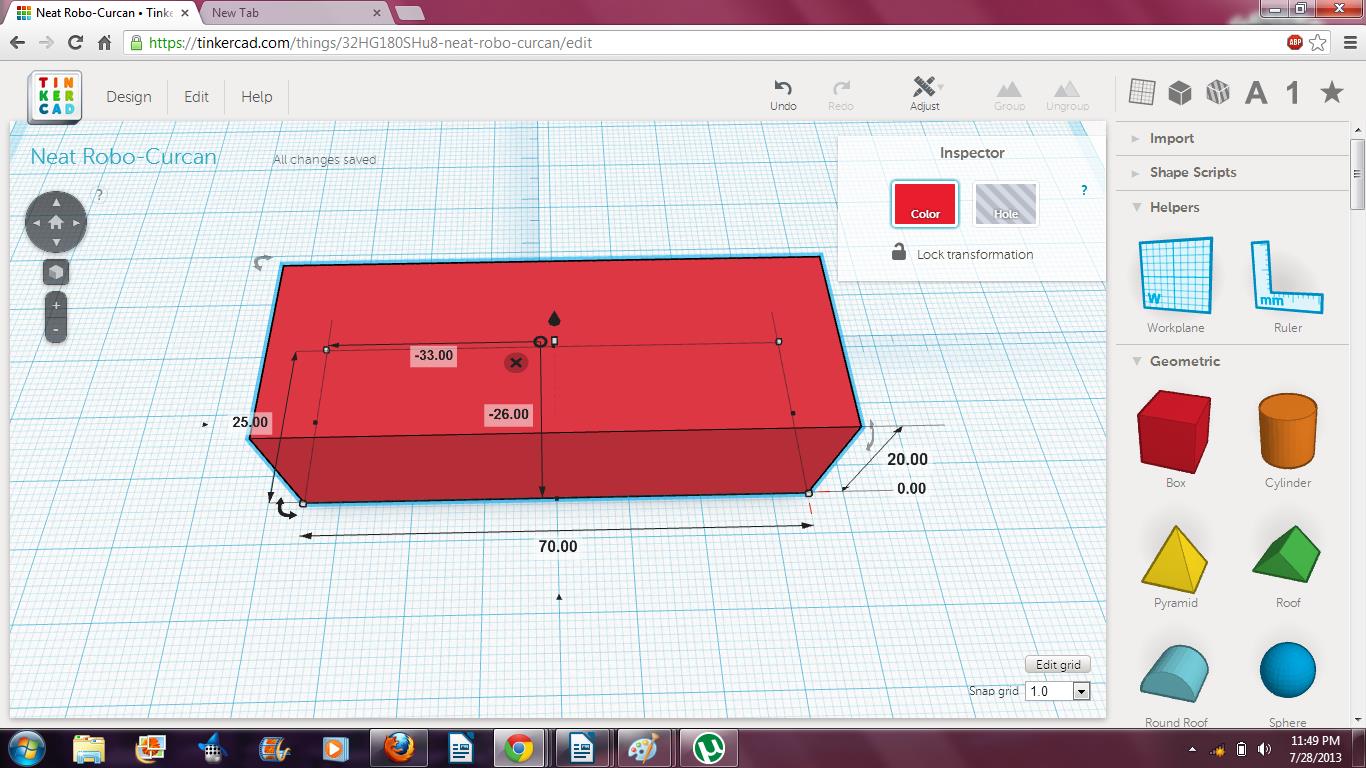Click the Edit grid button
The width and height of the screenshot is (1366, 768).
(1058, 665)
